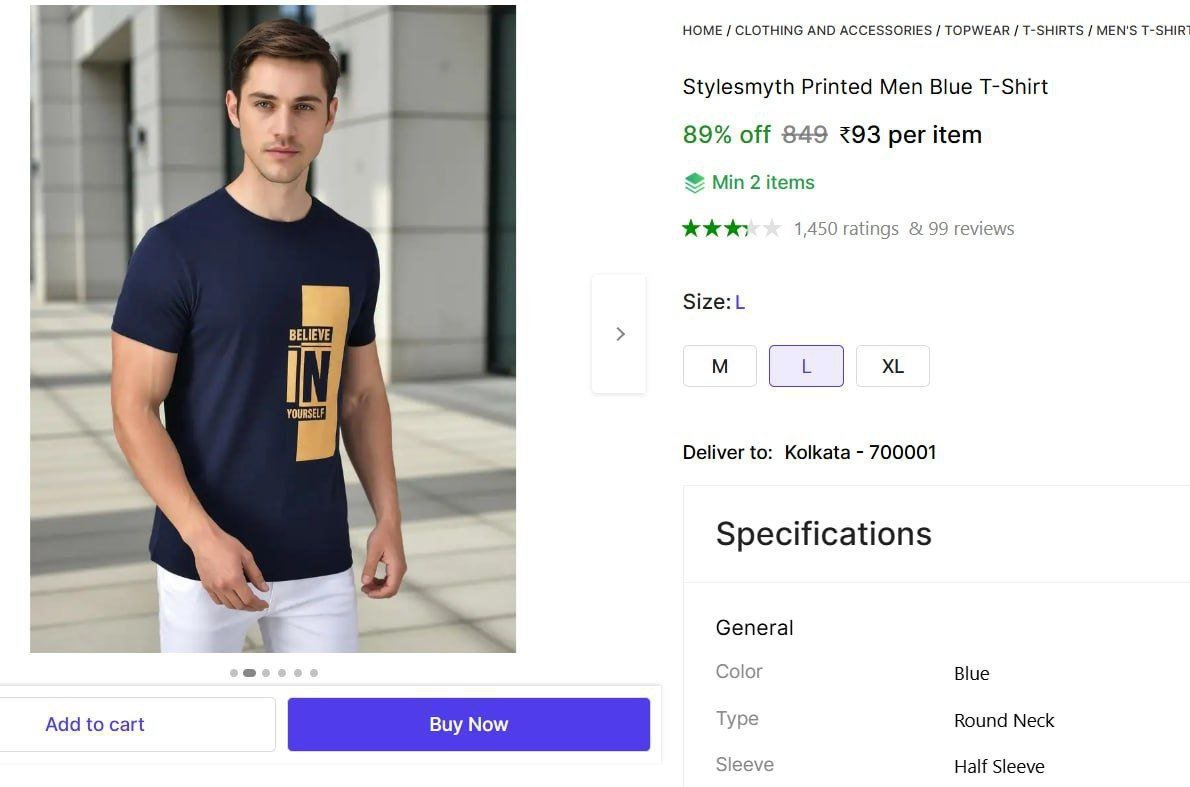Go to Clothing and Accessories breadcrumb
The image size is (1190, 787).
click(833, 31)
